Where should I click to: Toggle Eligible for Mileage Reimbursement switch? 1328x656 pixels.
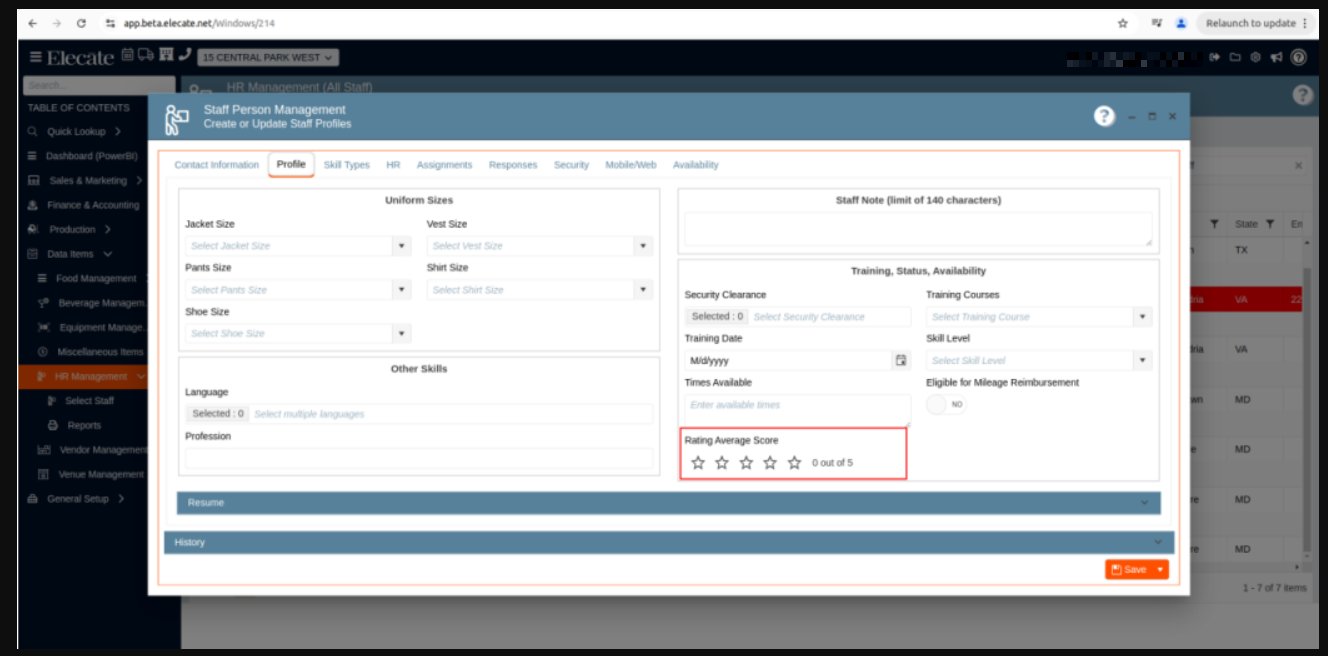tap(945, 404)
